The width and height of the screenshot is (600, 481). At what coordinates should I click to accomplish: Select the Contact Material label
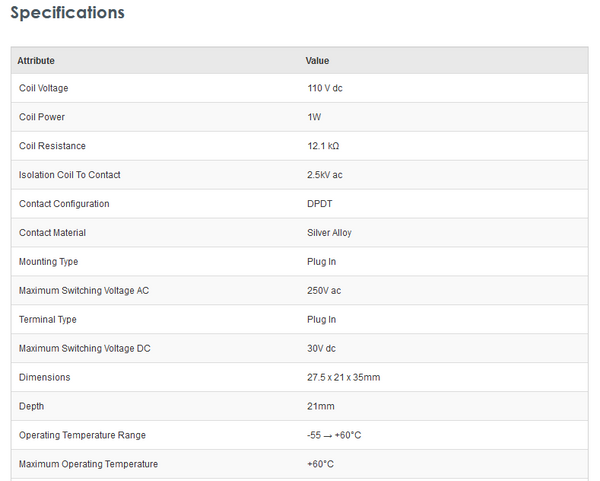click(x=52, y=233)
